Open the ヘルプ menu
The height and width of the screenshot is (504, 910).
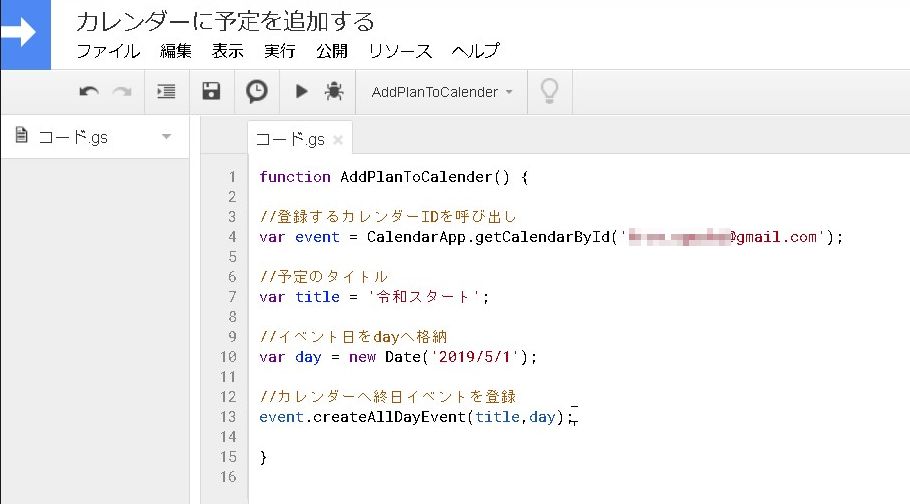(475, 51)
